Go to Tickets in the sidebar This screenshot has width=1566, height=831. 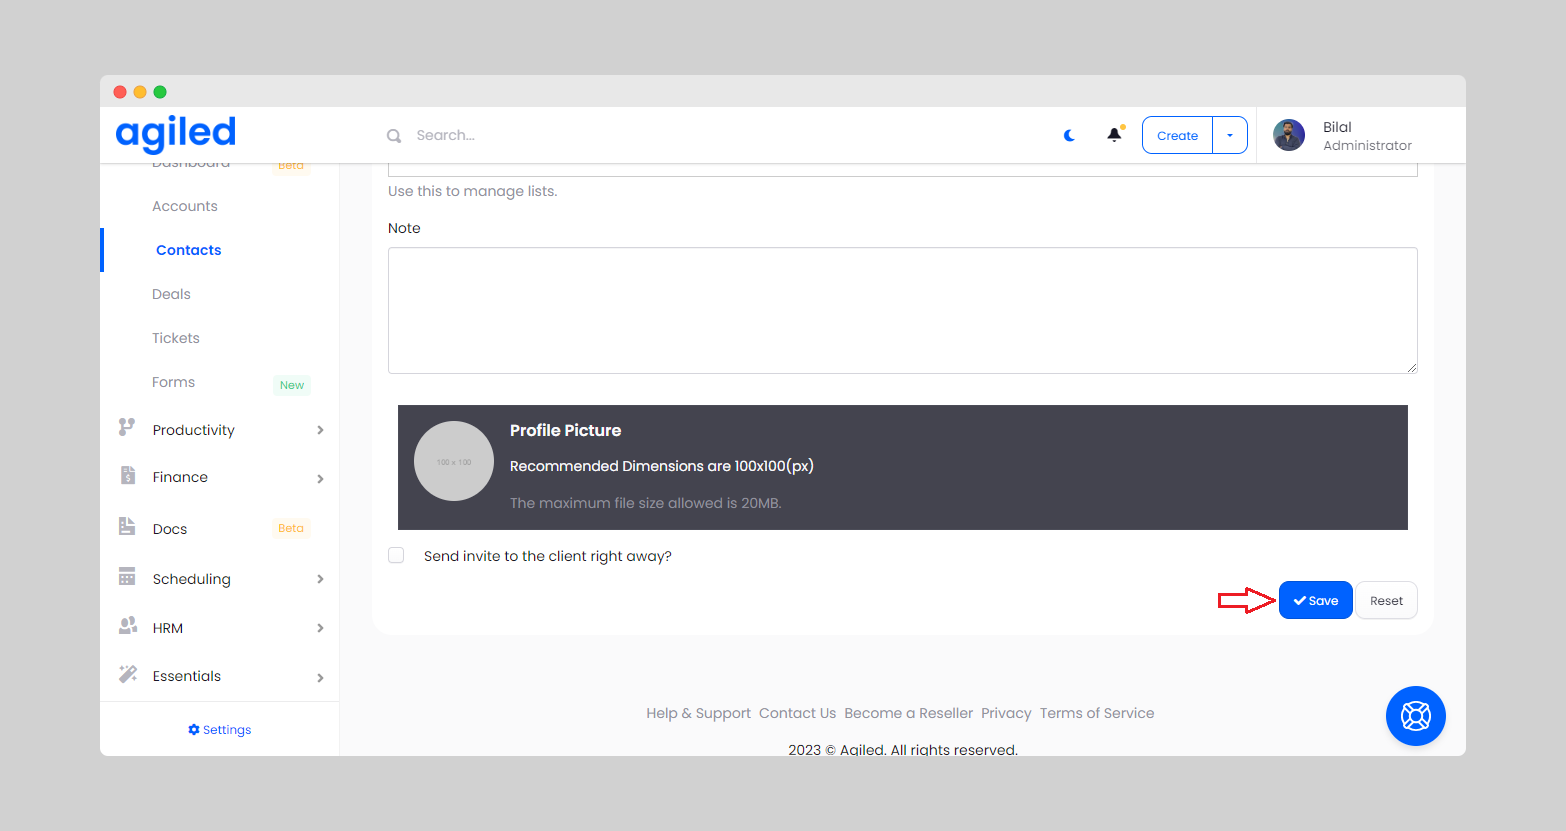click(176, 338)
